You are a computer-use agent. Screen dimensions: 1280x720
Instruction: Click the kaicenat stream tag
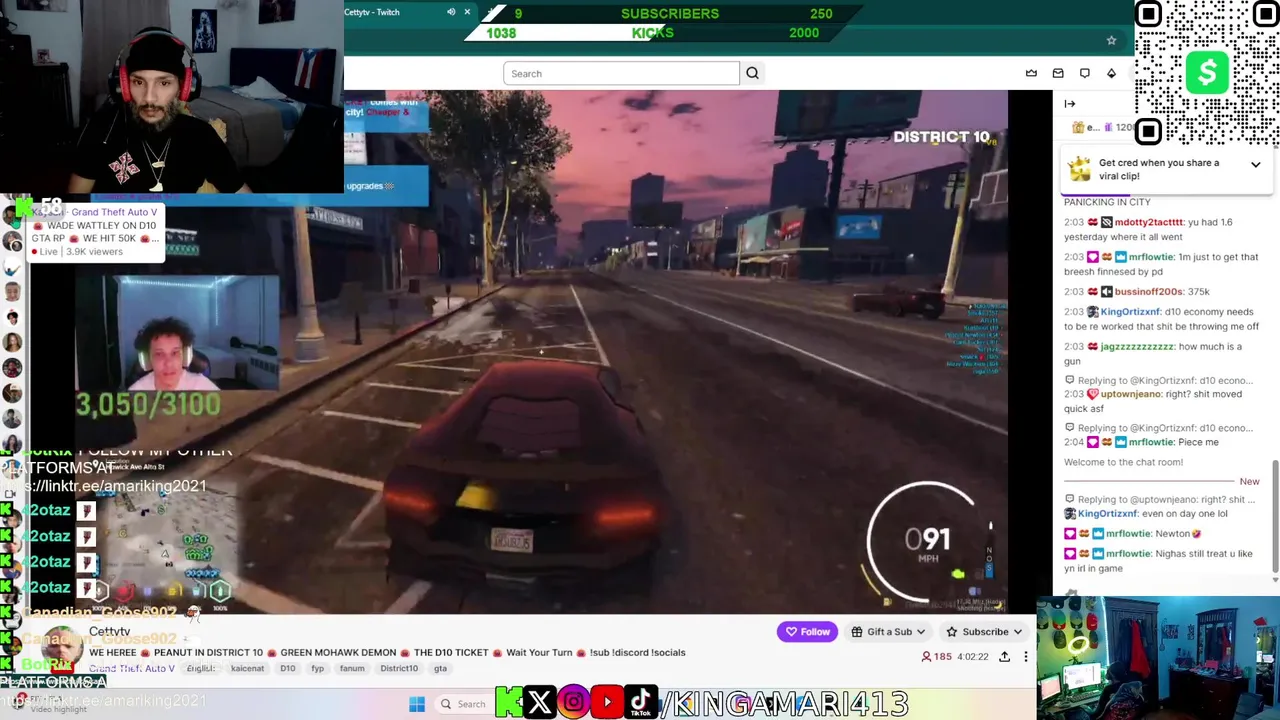[247, 668]
